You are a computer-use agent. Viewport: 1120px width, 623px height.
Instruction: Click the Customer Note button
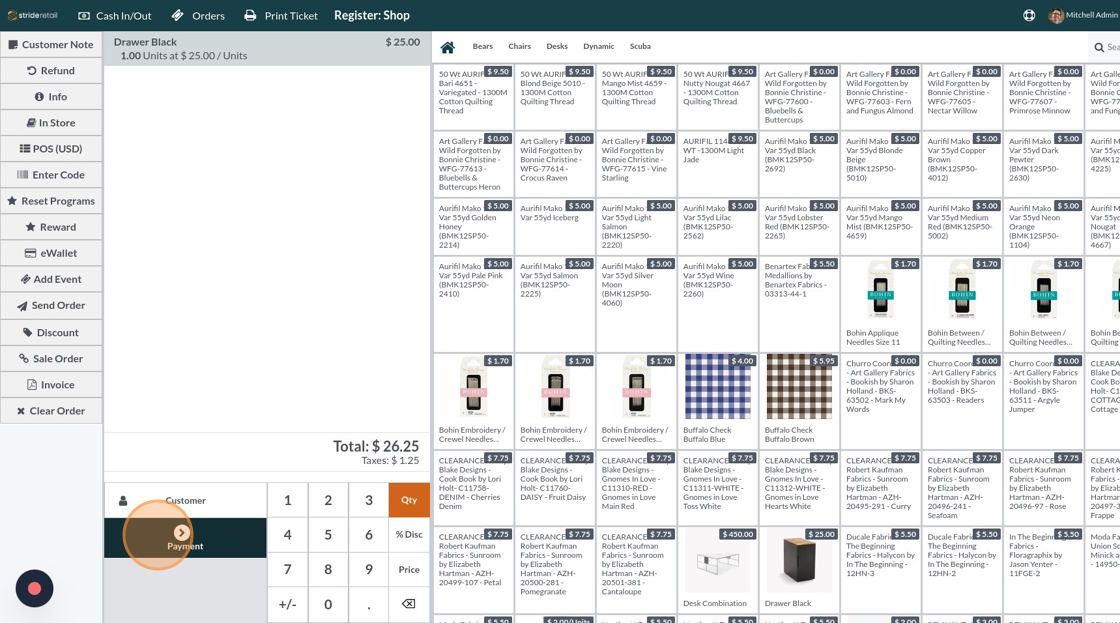click(51, 44)
